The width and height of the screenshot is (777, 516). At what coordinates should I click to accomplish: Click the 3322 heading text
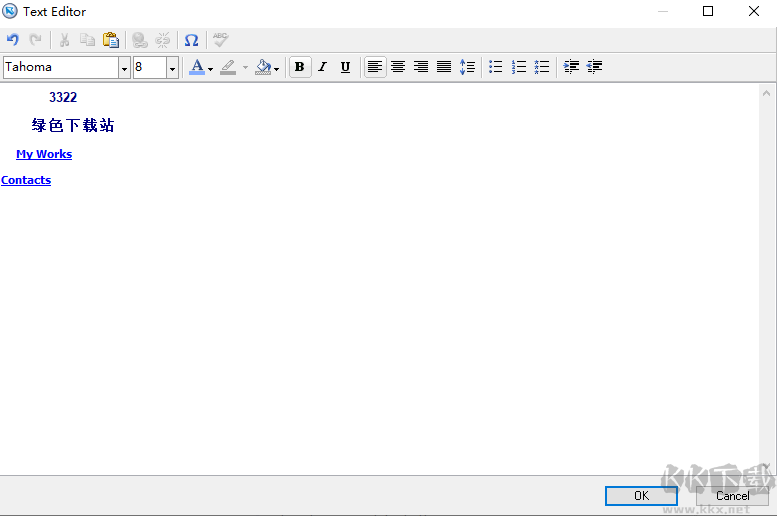(x=63, y=97)
